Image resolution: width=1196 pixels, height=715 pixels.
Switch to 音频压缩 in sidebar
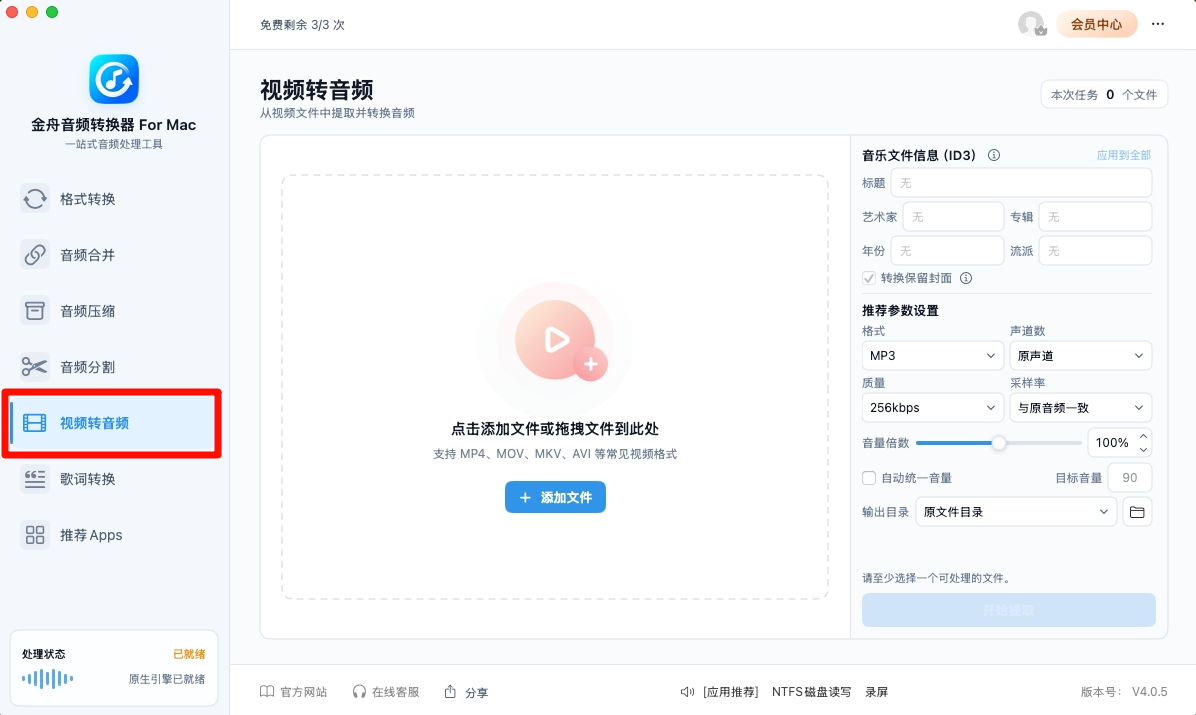[x=113, y=311]
